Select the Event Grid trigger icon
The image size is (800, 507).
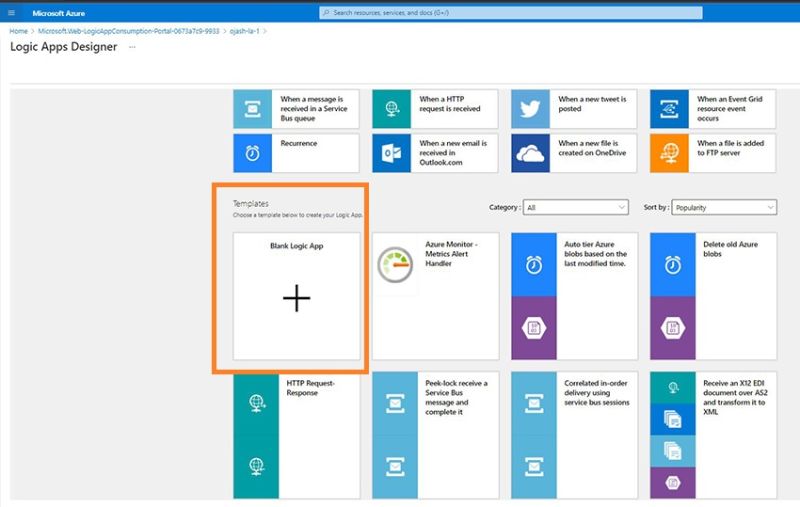pyautogui.click(x=669, y=109)
